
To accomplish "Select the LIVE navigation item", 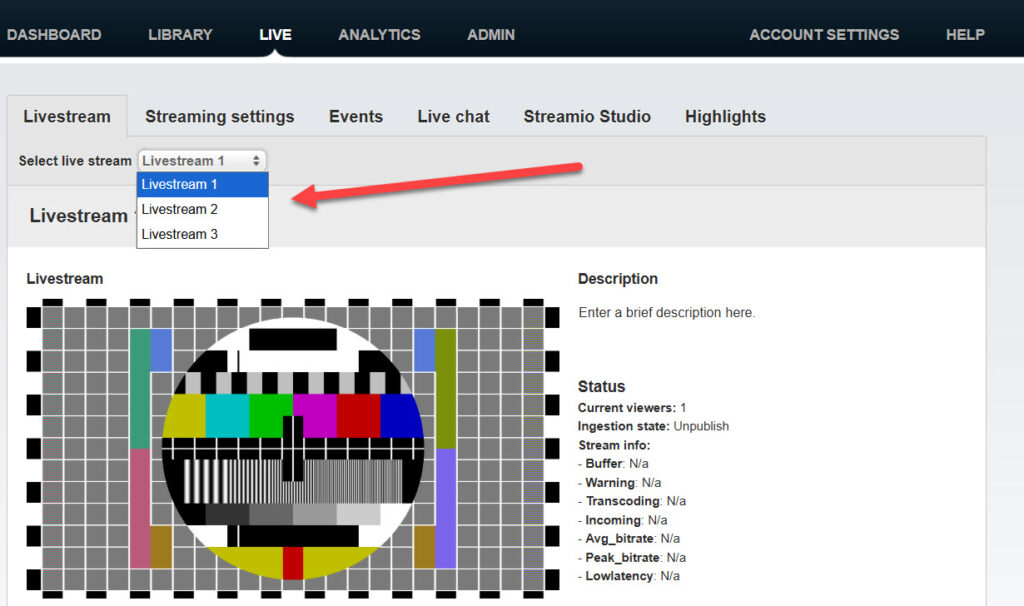I will pos(275,33).
